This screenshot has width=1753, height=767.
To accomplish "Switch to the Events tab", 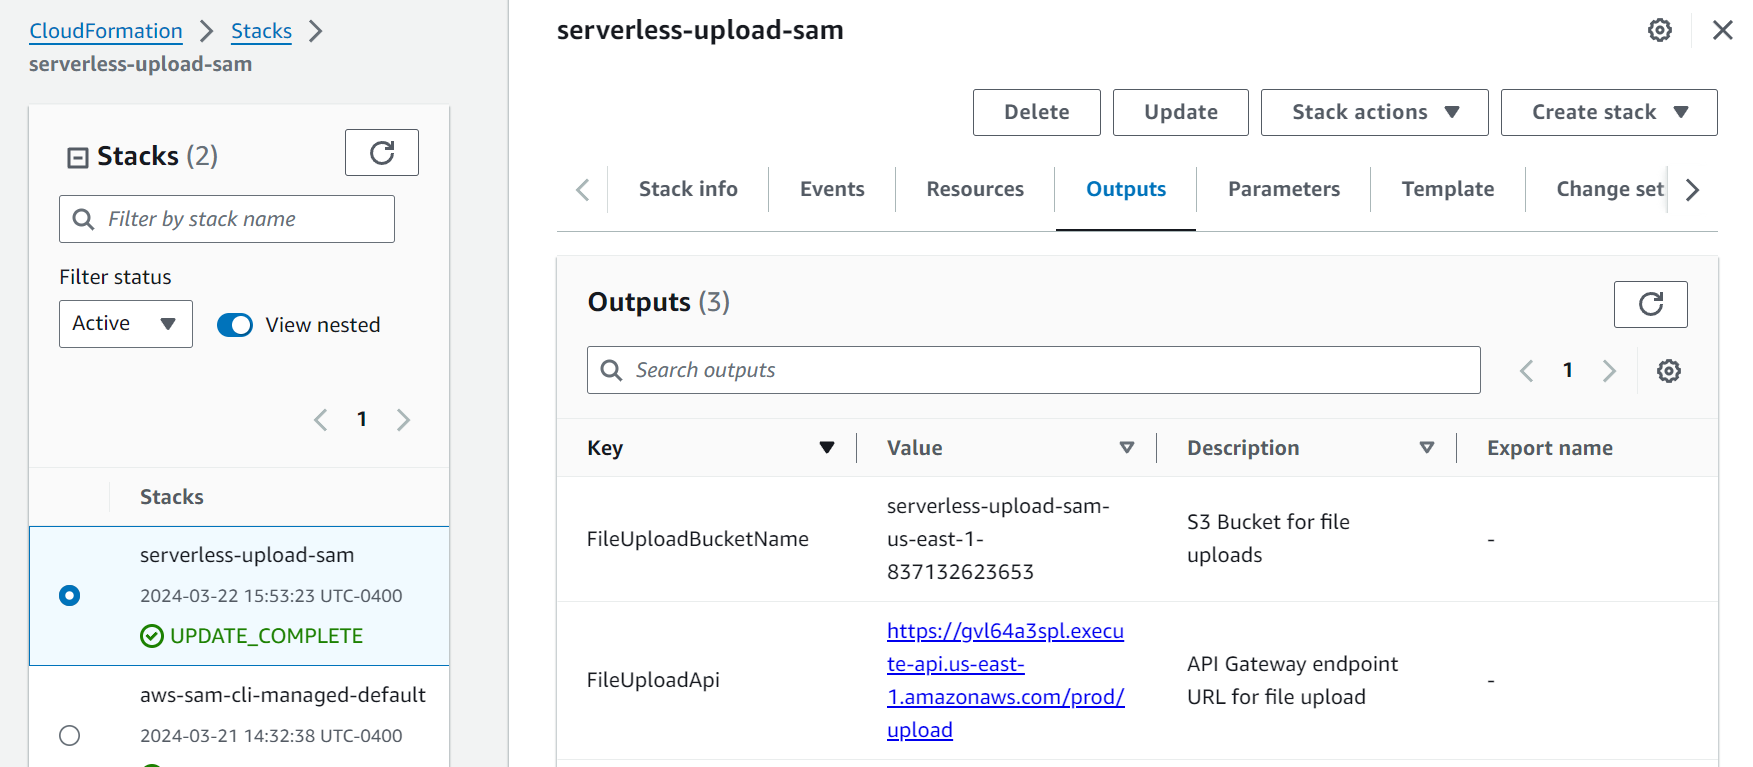I will pyautogui.click(x=832, y=189).
